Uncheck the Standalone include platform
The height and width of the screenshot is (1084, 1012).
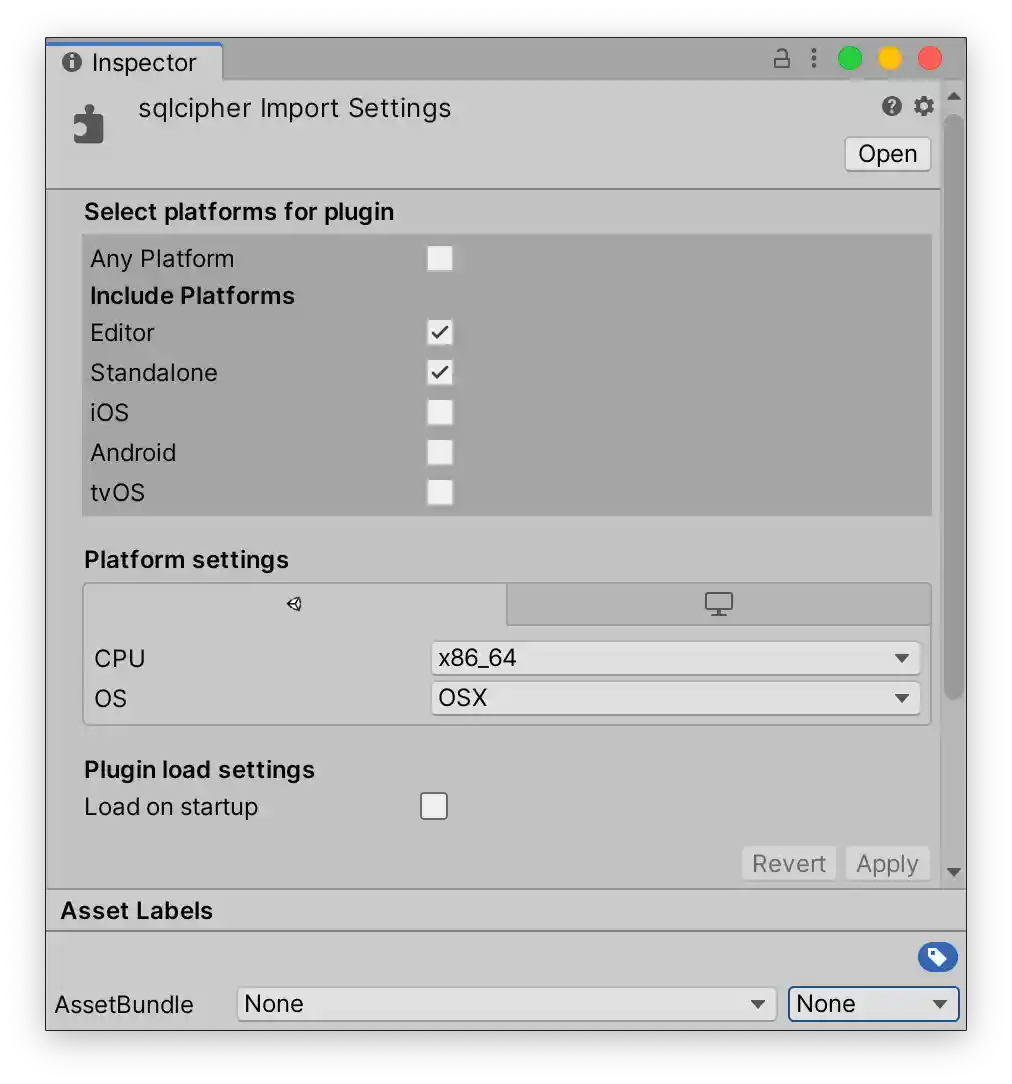pos(440,372)
